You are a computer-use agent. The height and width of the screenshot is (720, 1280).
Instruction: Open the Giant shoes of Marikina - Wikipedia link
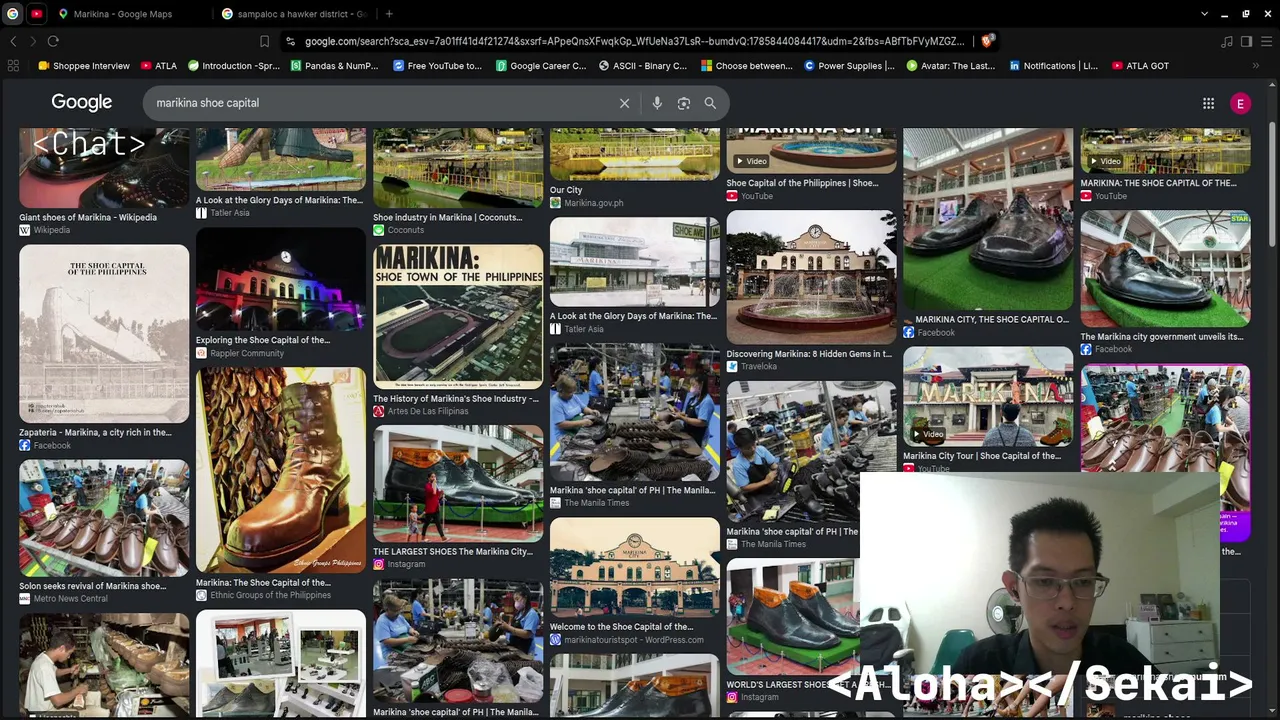[x=88, y=217]
